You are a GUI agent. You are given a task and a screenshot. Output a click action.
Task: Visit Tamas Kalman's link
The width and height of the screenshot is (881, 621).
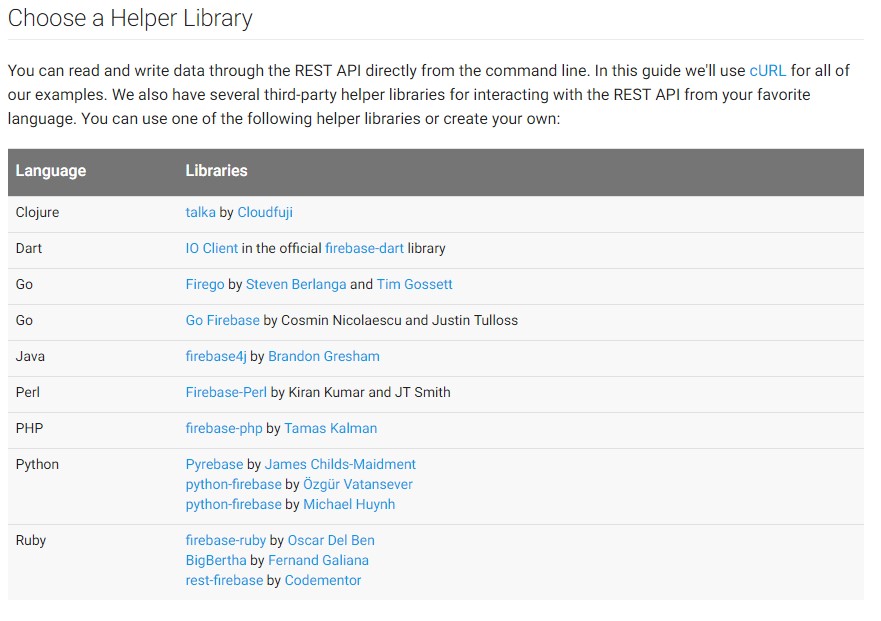(x=330, y=428)
